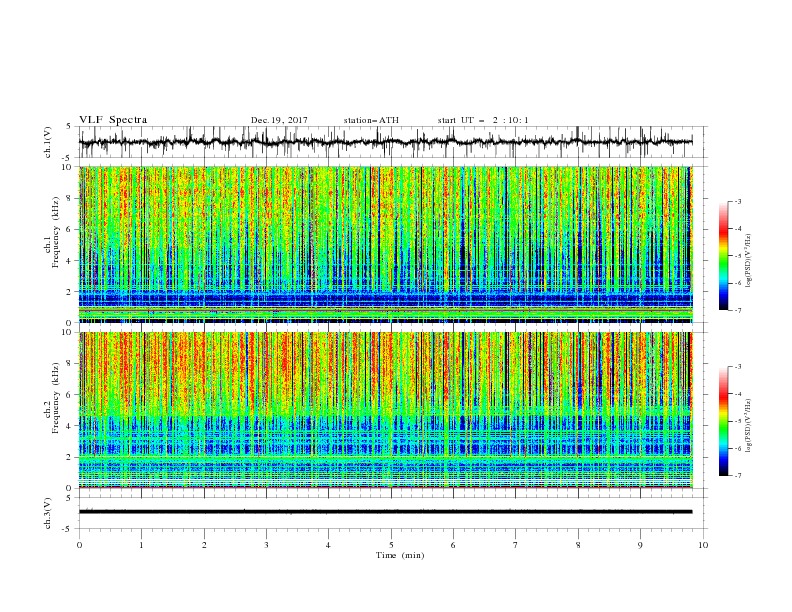Click the ch.1 waveform trace panel
The image size is (792, 612).
point(390,142)
